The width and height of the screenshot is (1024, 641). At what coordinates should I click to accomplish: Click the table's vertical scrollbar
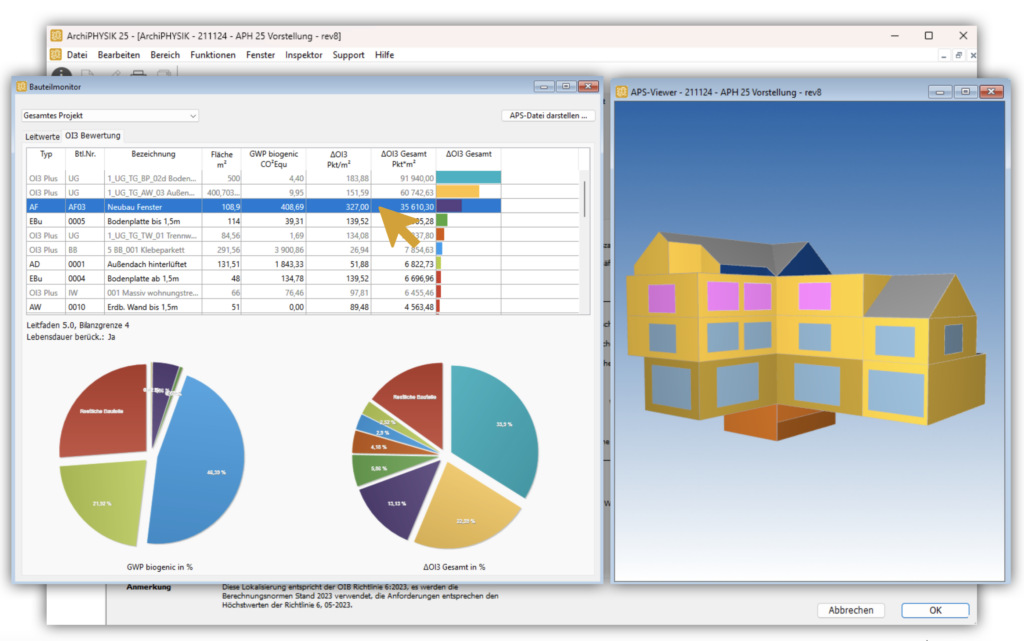click(x=584, y=198)
